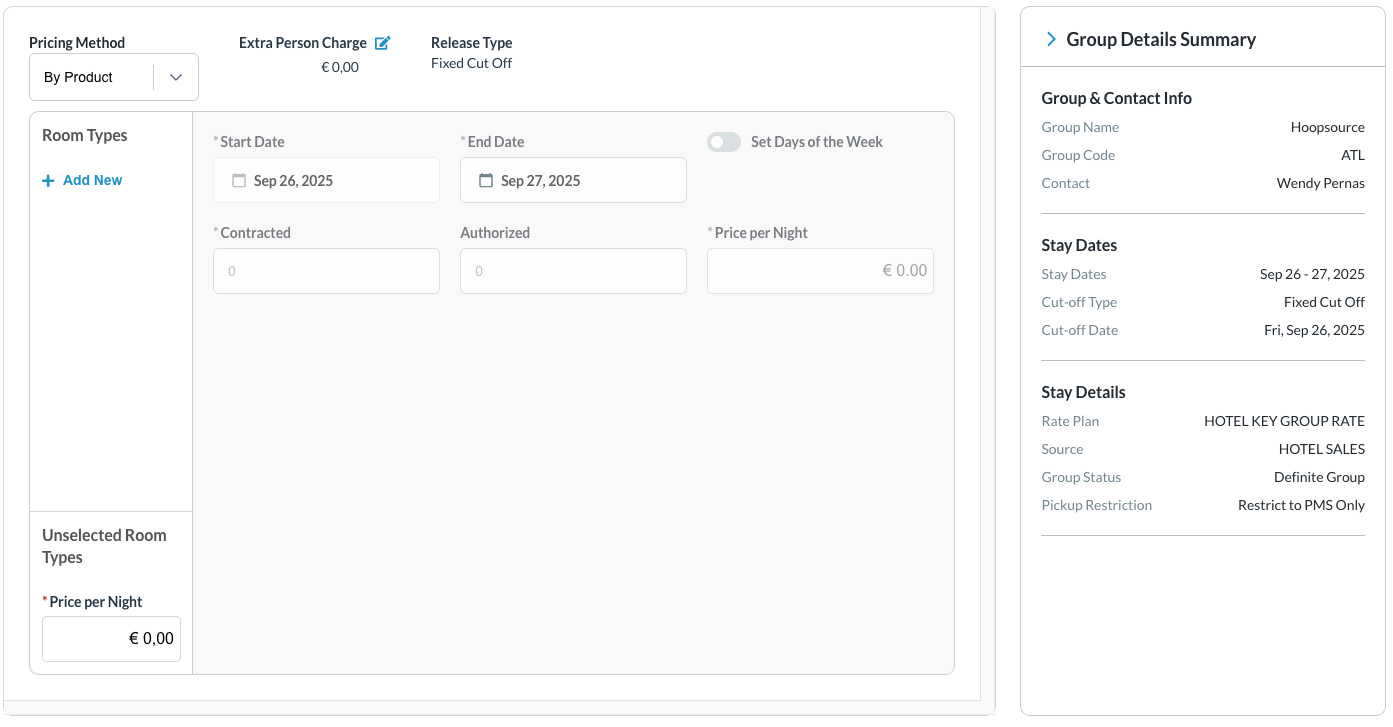1393x727 pixels.
Task: Focus the Authorized rooms input
Action: [573, 271]
